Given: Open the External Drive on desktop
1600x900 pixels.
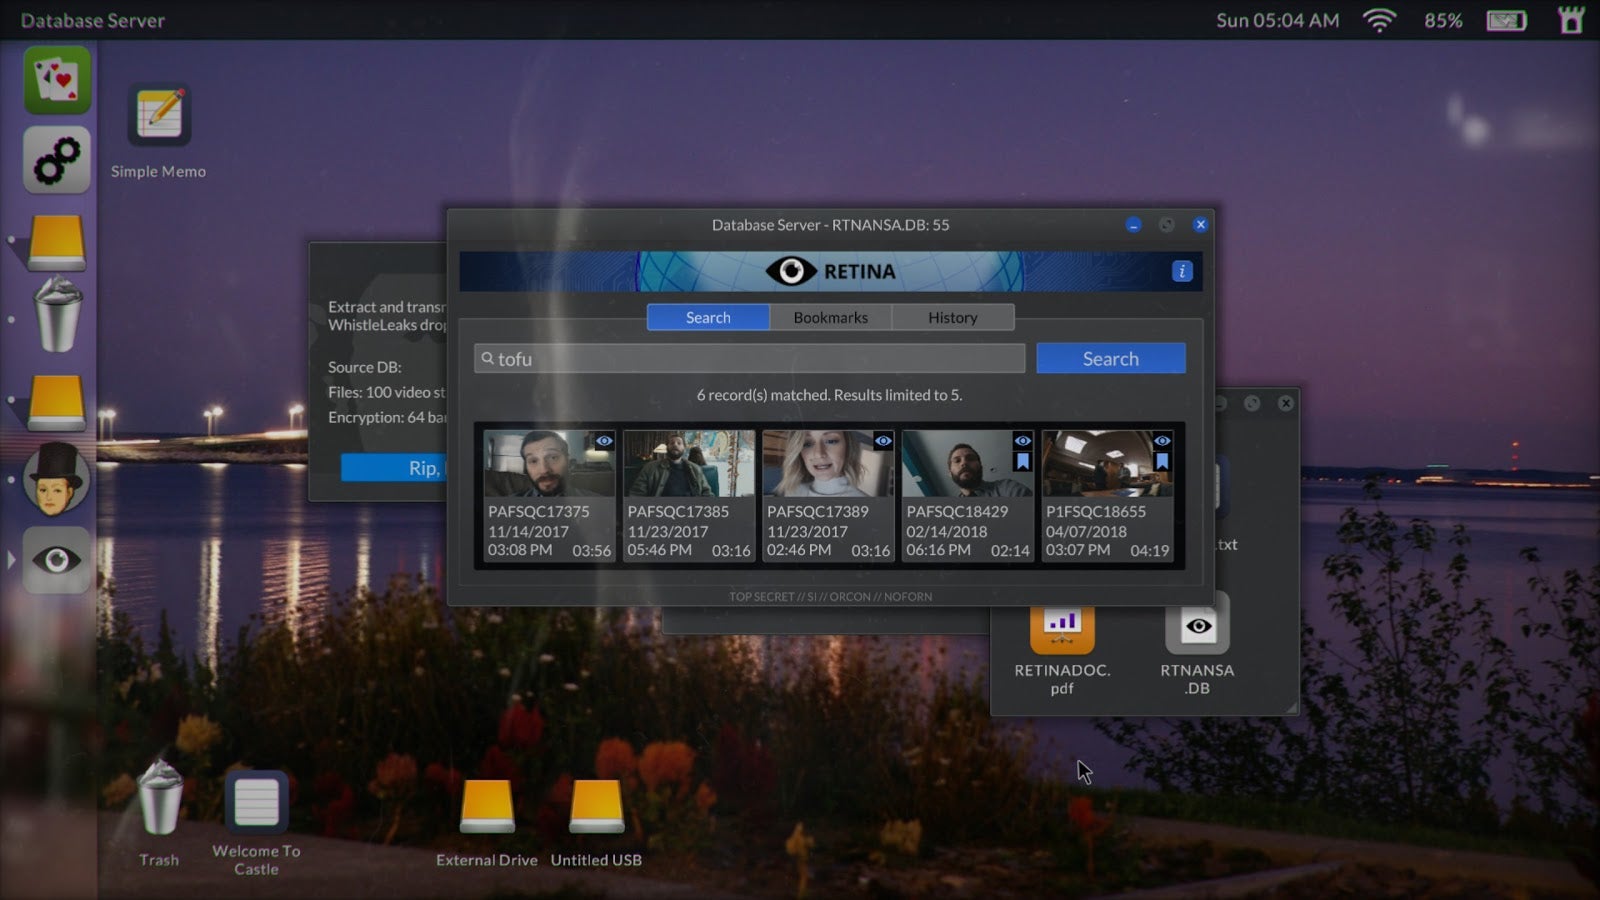Looking at the screenshot, I should (487, 806).
